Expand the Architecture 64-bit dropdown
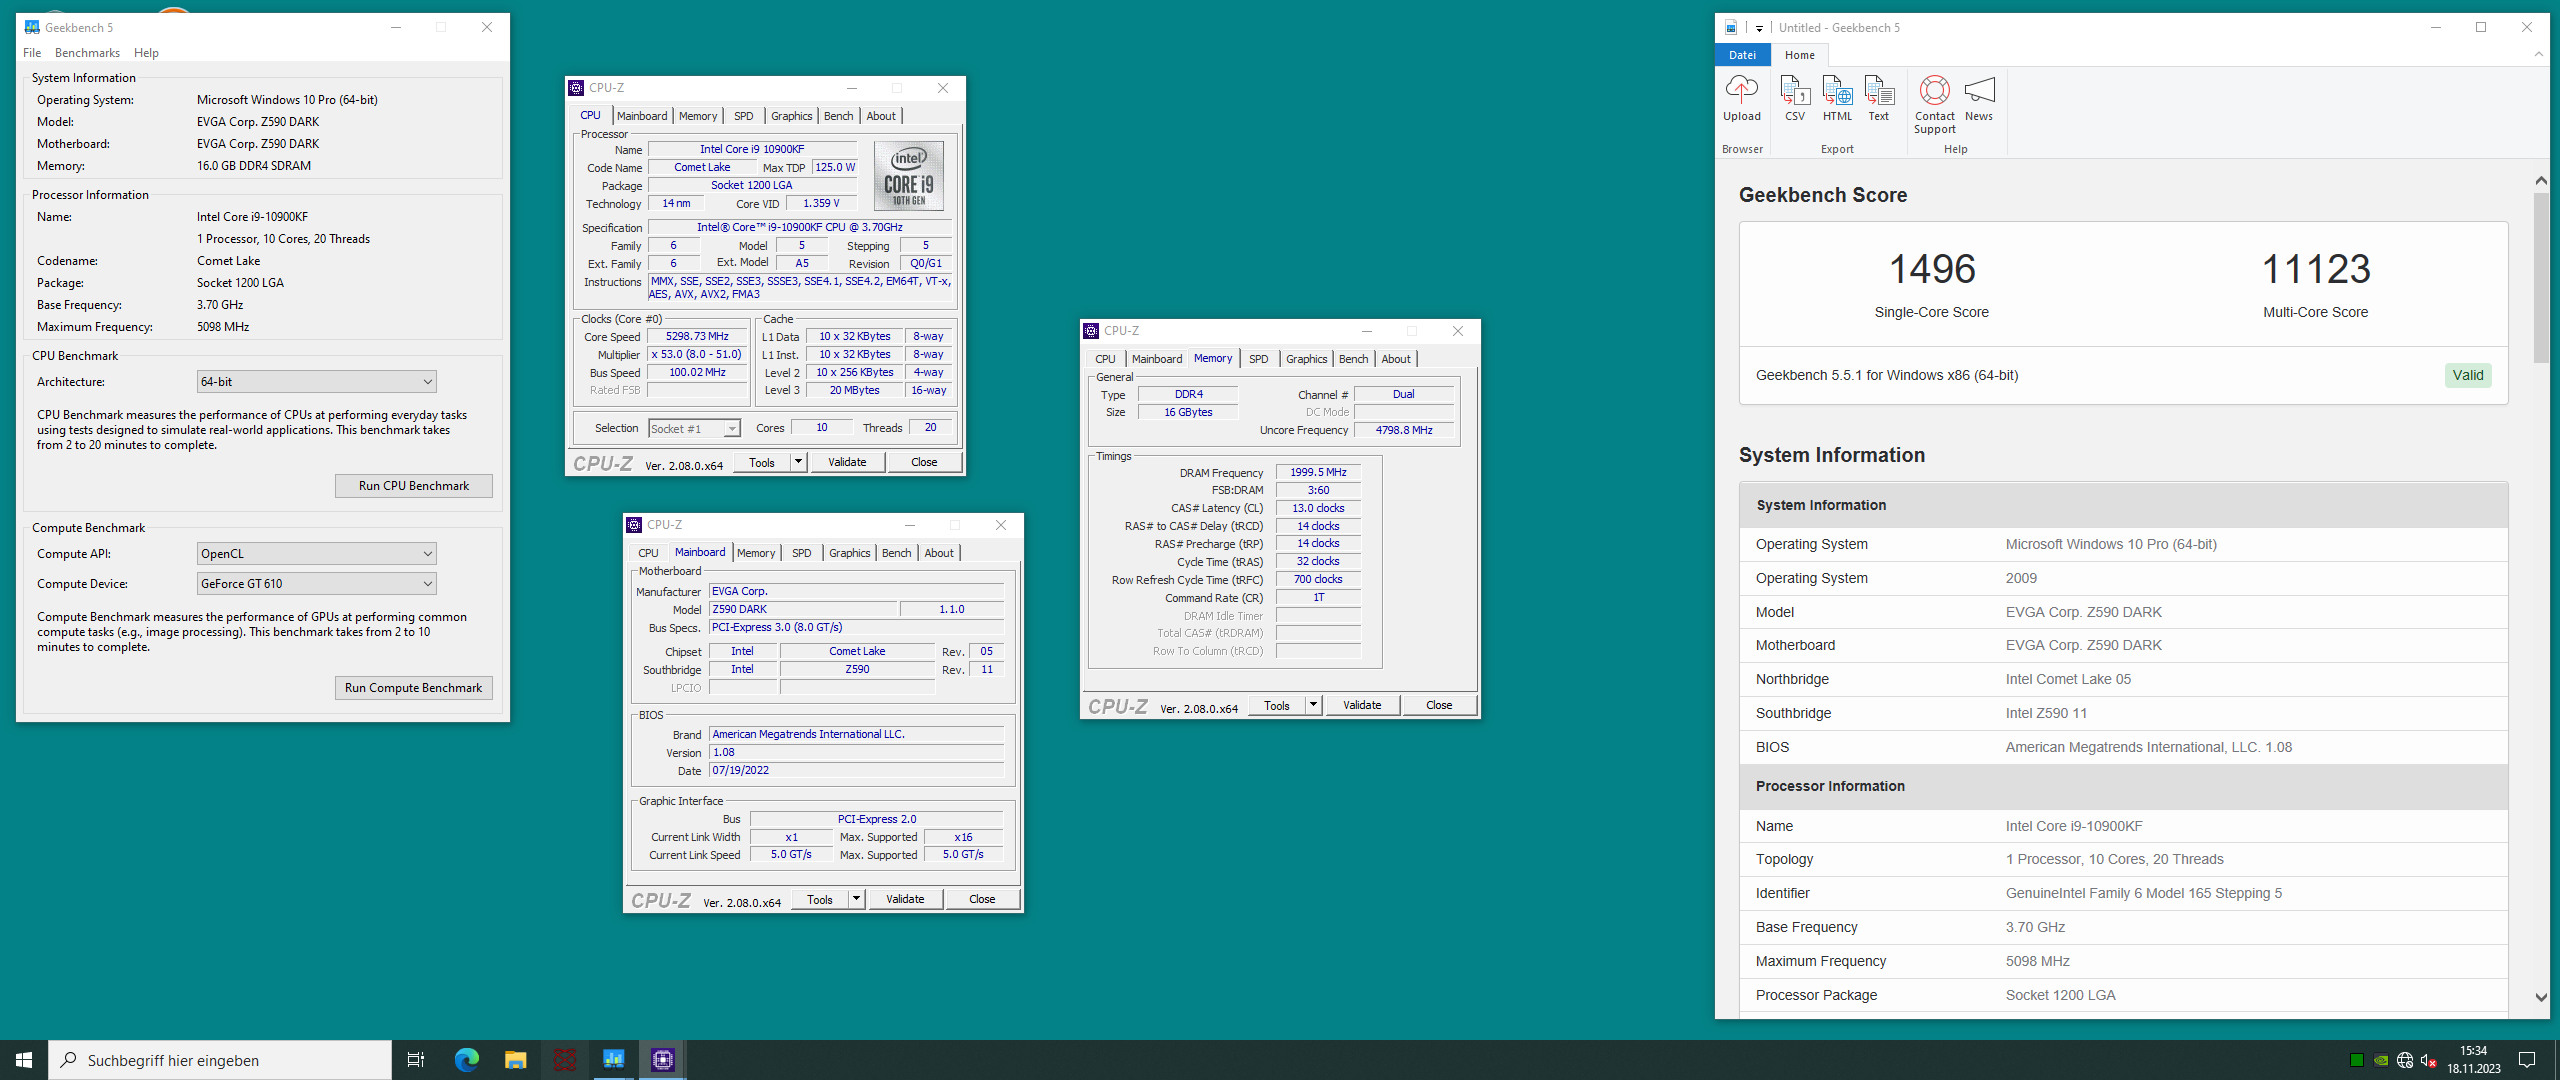 tap(316, 382)
